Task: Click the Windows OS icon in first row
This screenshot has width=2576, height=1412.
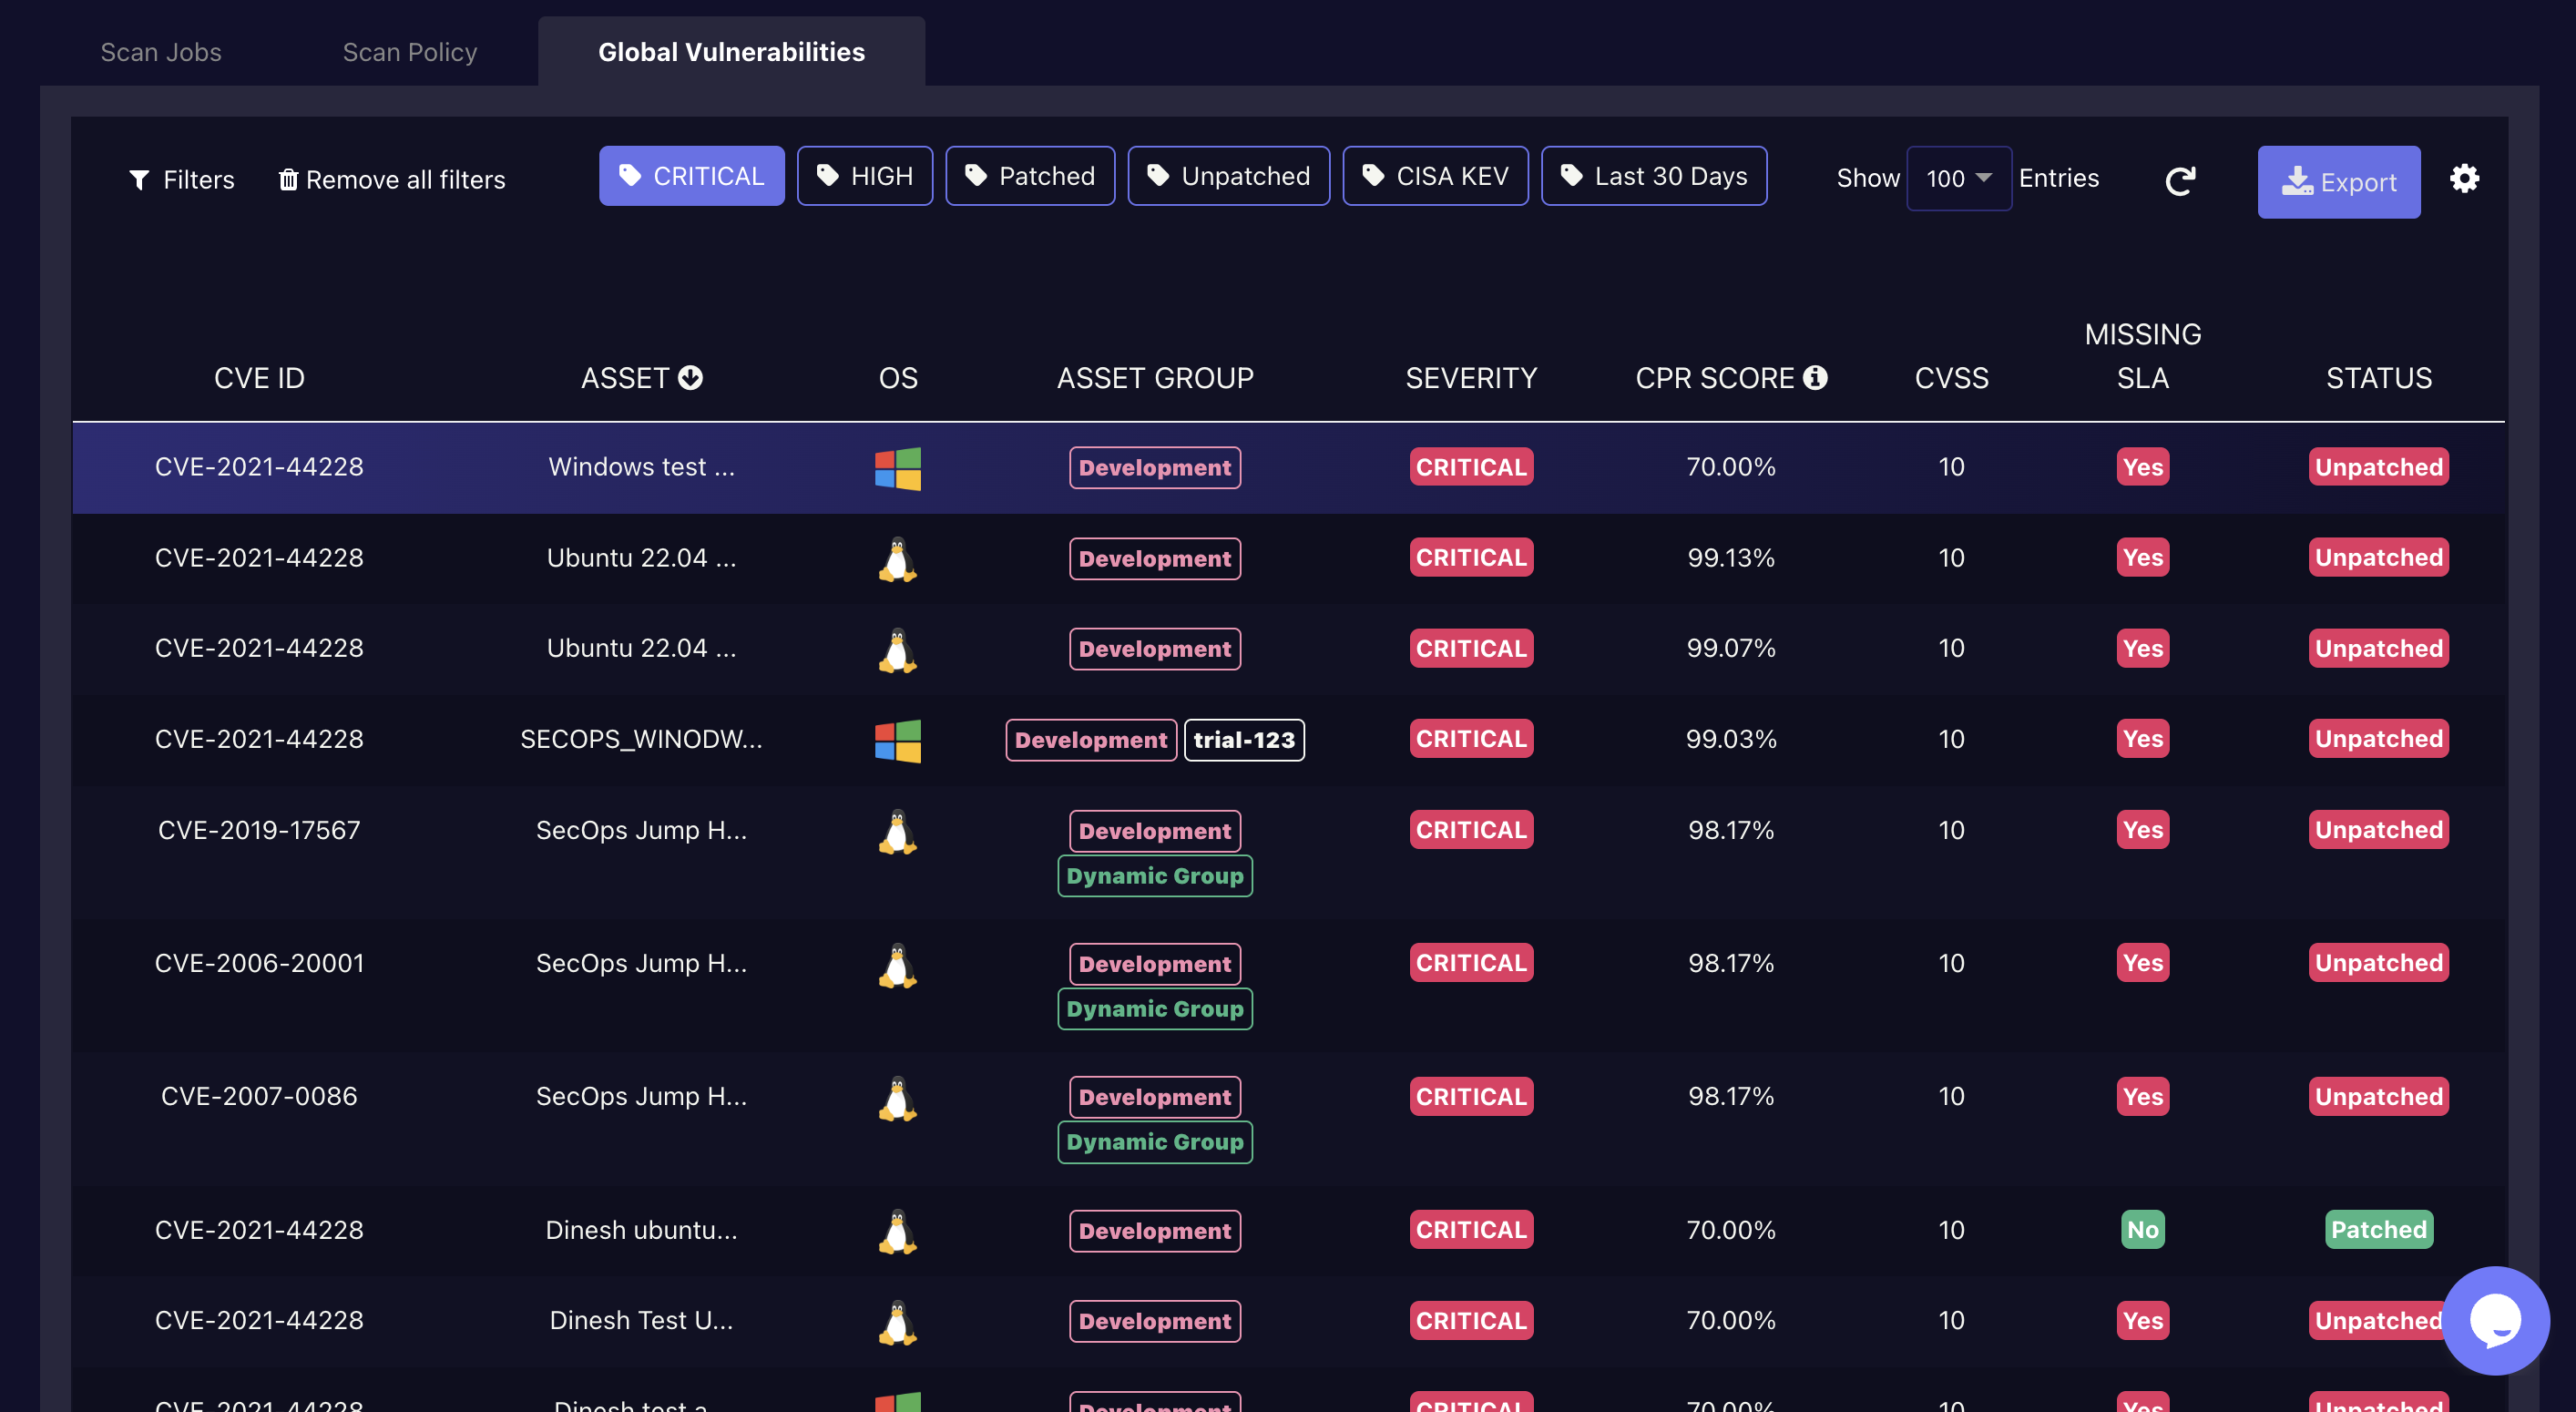Action: [x=897, y=468]
